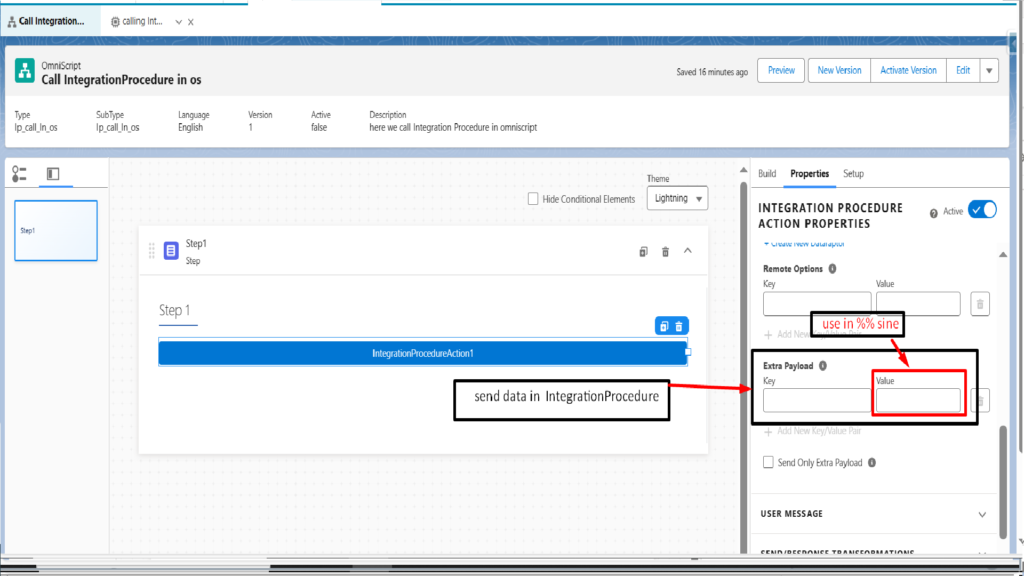Click the Extra Payload Value field
The image size is (1024, 576).
point(918,400)
